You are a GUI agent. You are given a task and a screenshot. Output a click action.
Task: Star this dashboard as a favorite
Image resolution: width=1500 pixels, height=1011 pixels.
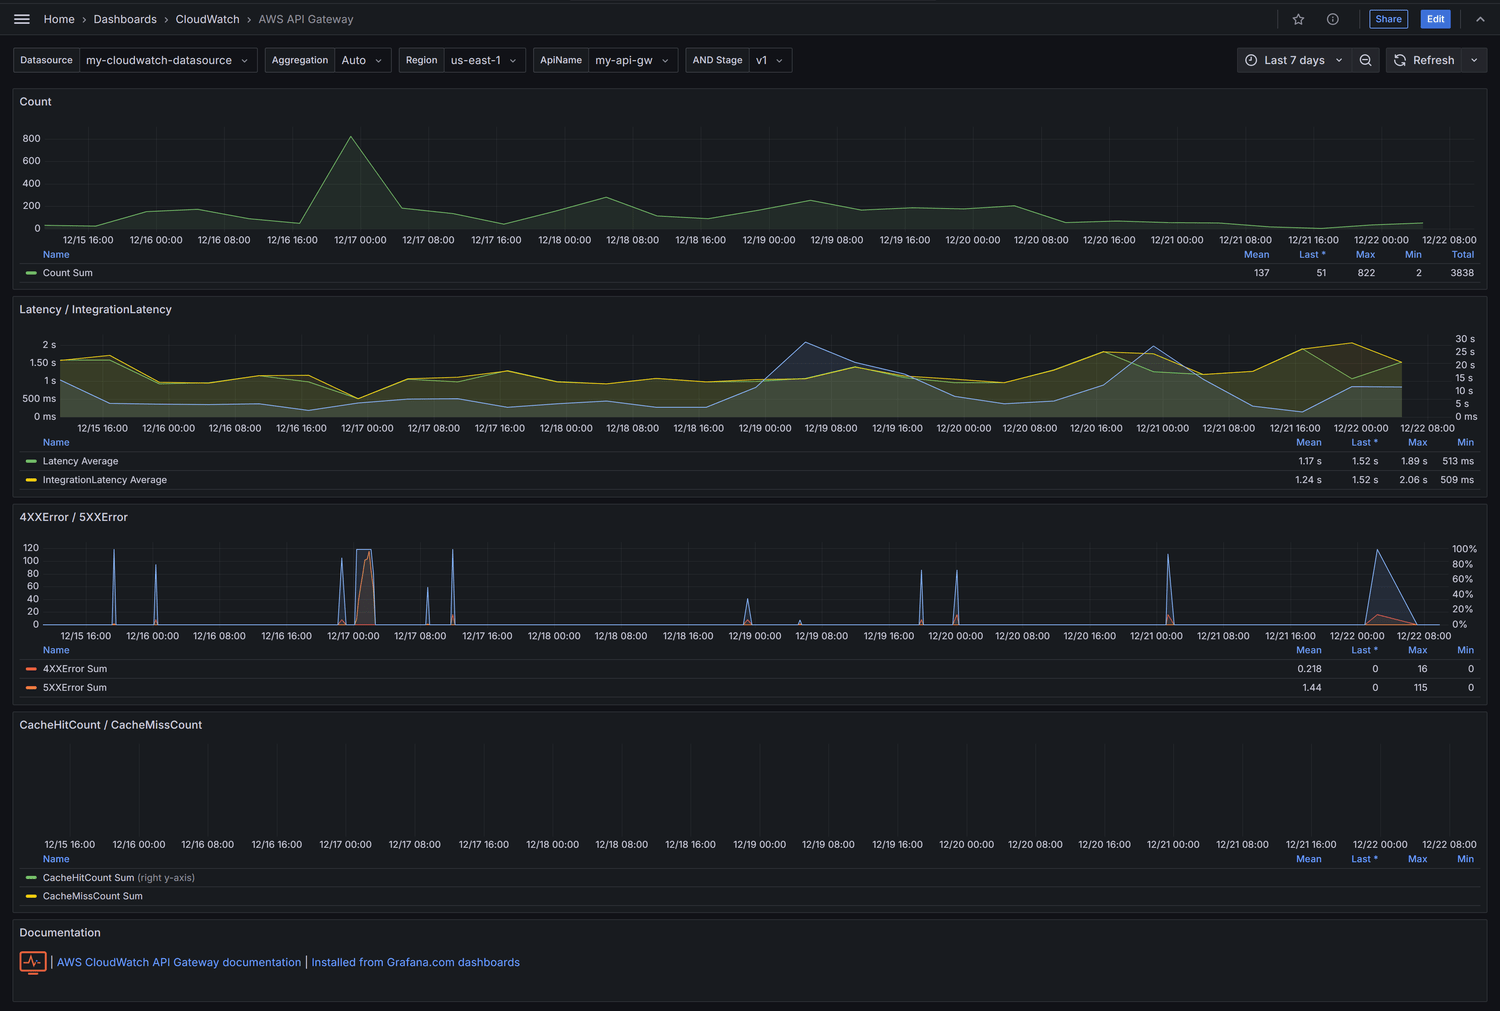point(1297,19)
